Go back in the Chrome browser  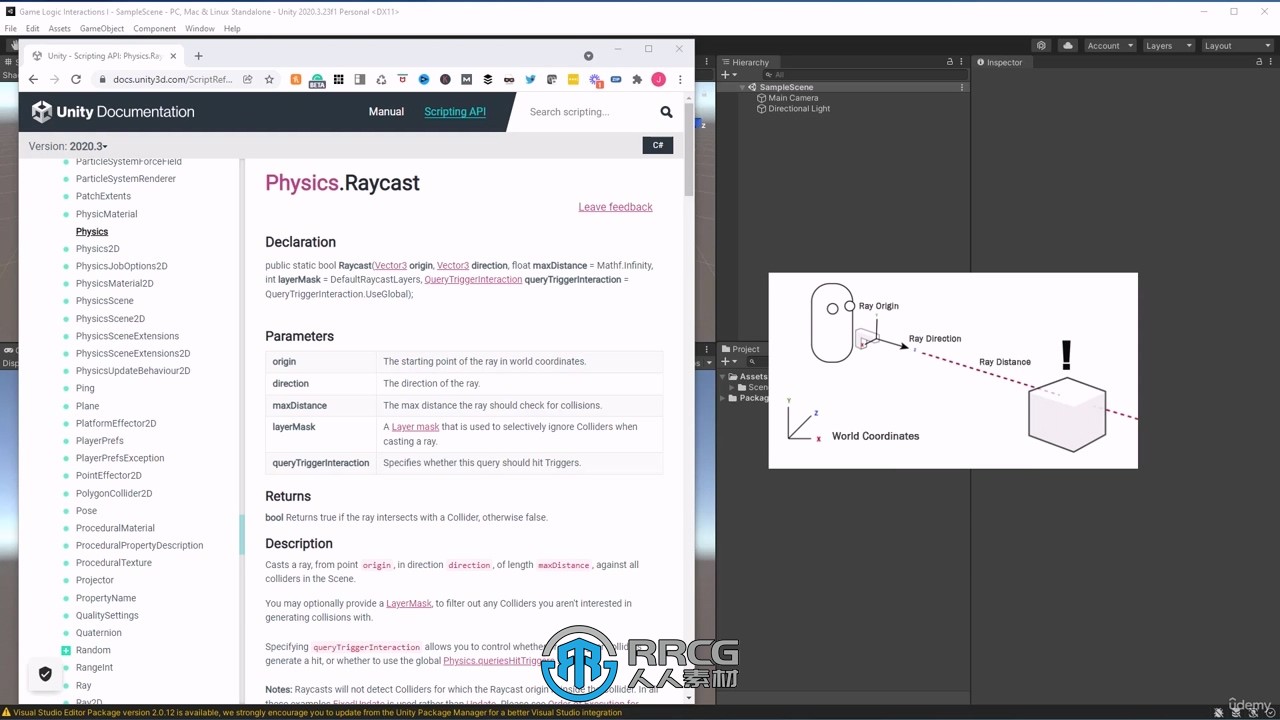(x=33, y=79)
